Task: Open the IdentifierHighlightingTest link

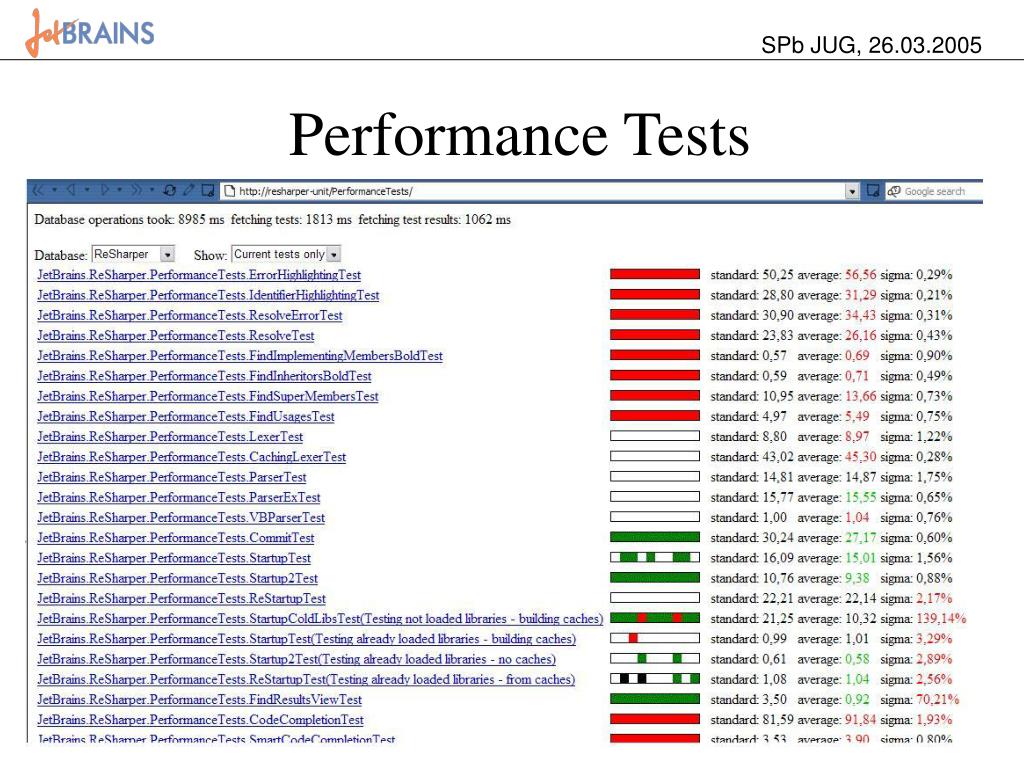Action: click(x=208, y=295)
